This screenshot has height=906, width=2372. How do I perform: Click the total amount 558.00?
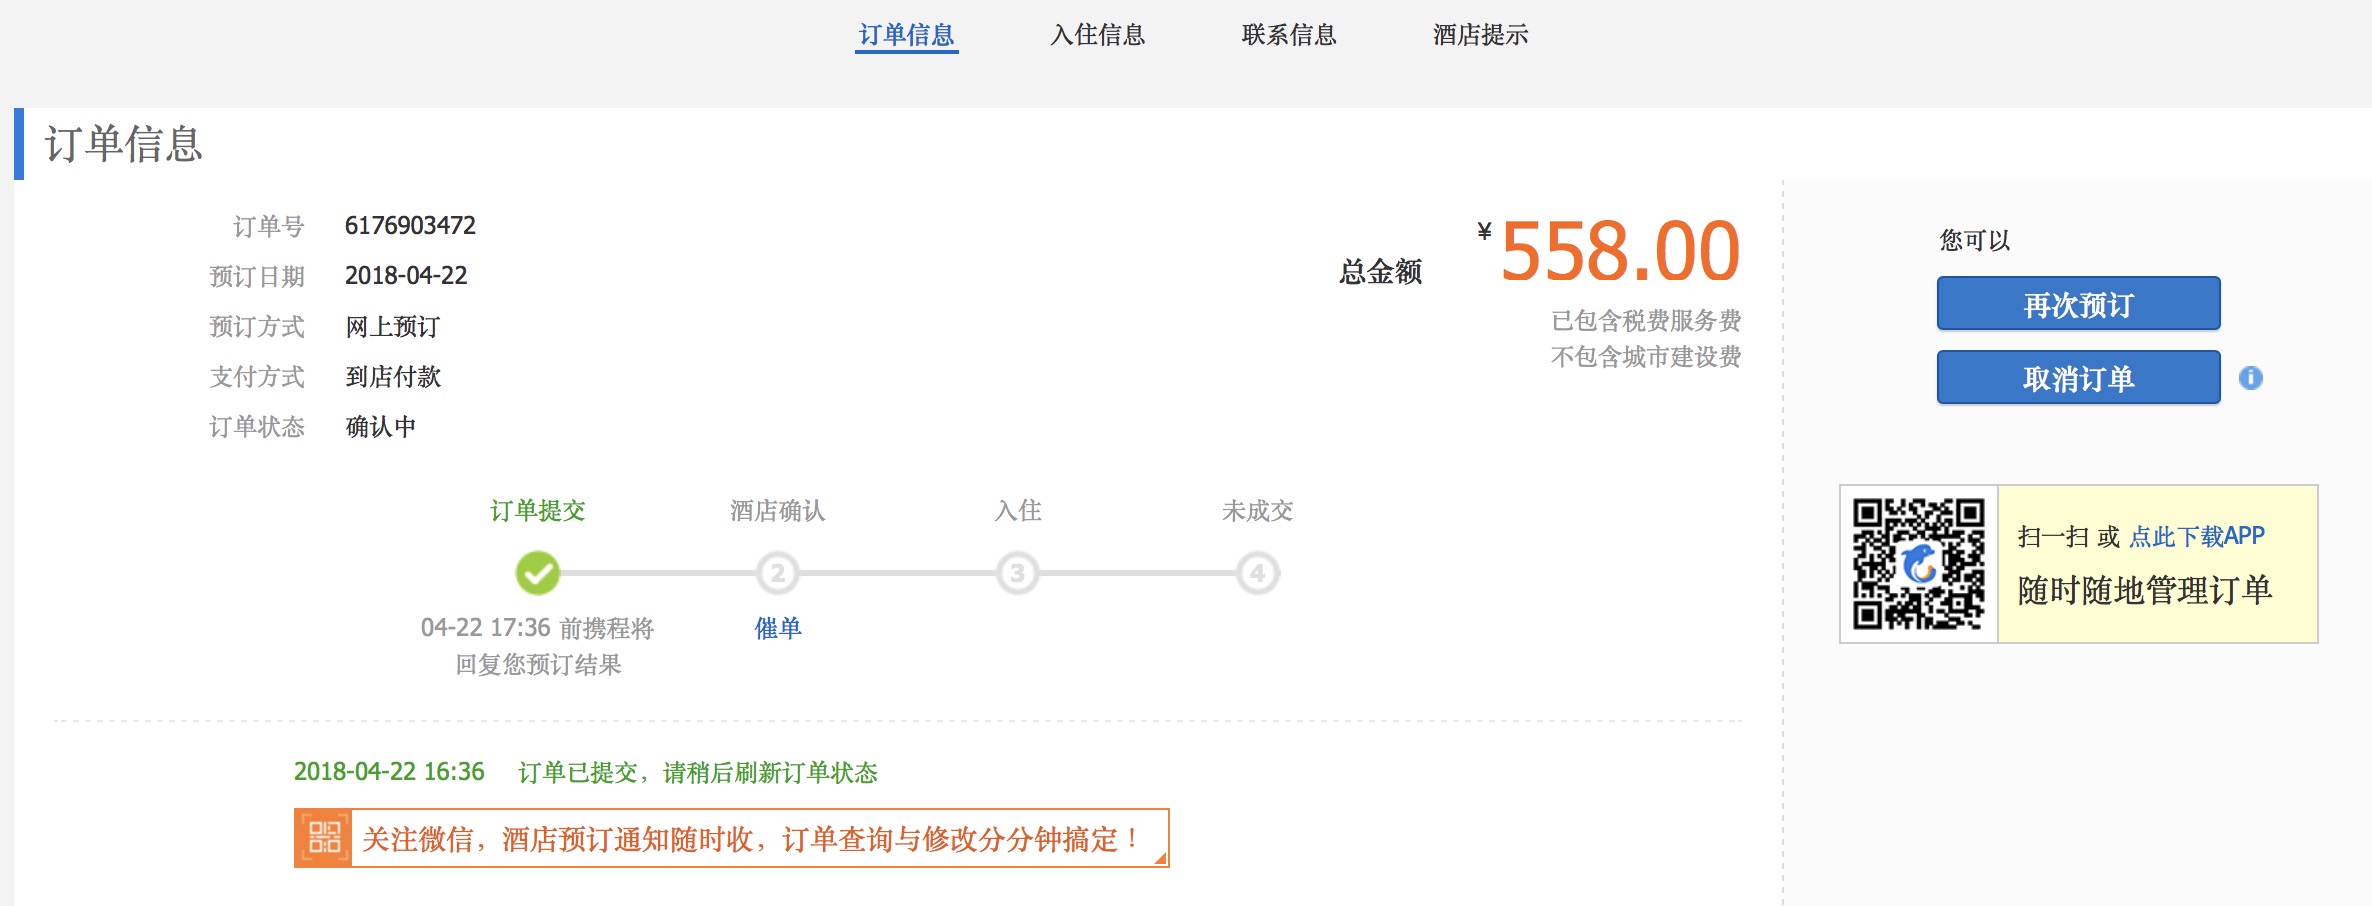(1620, 251)
